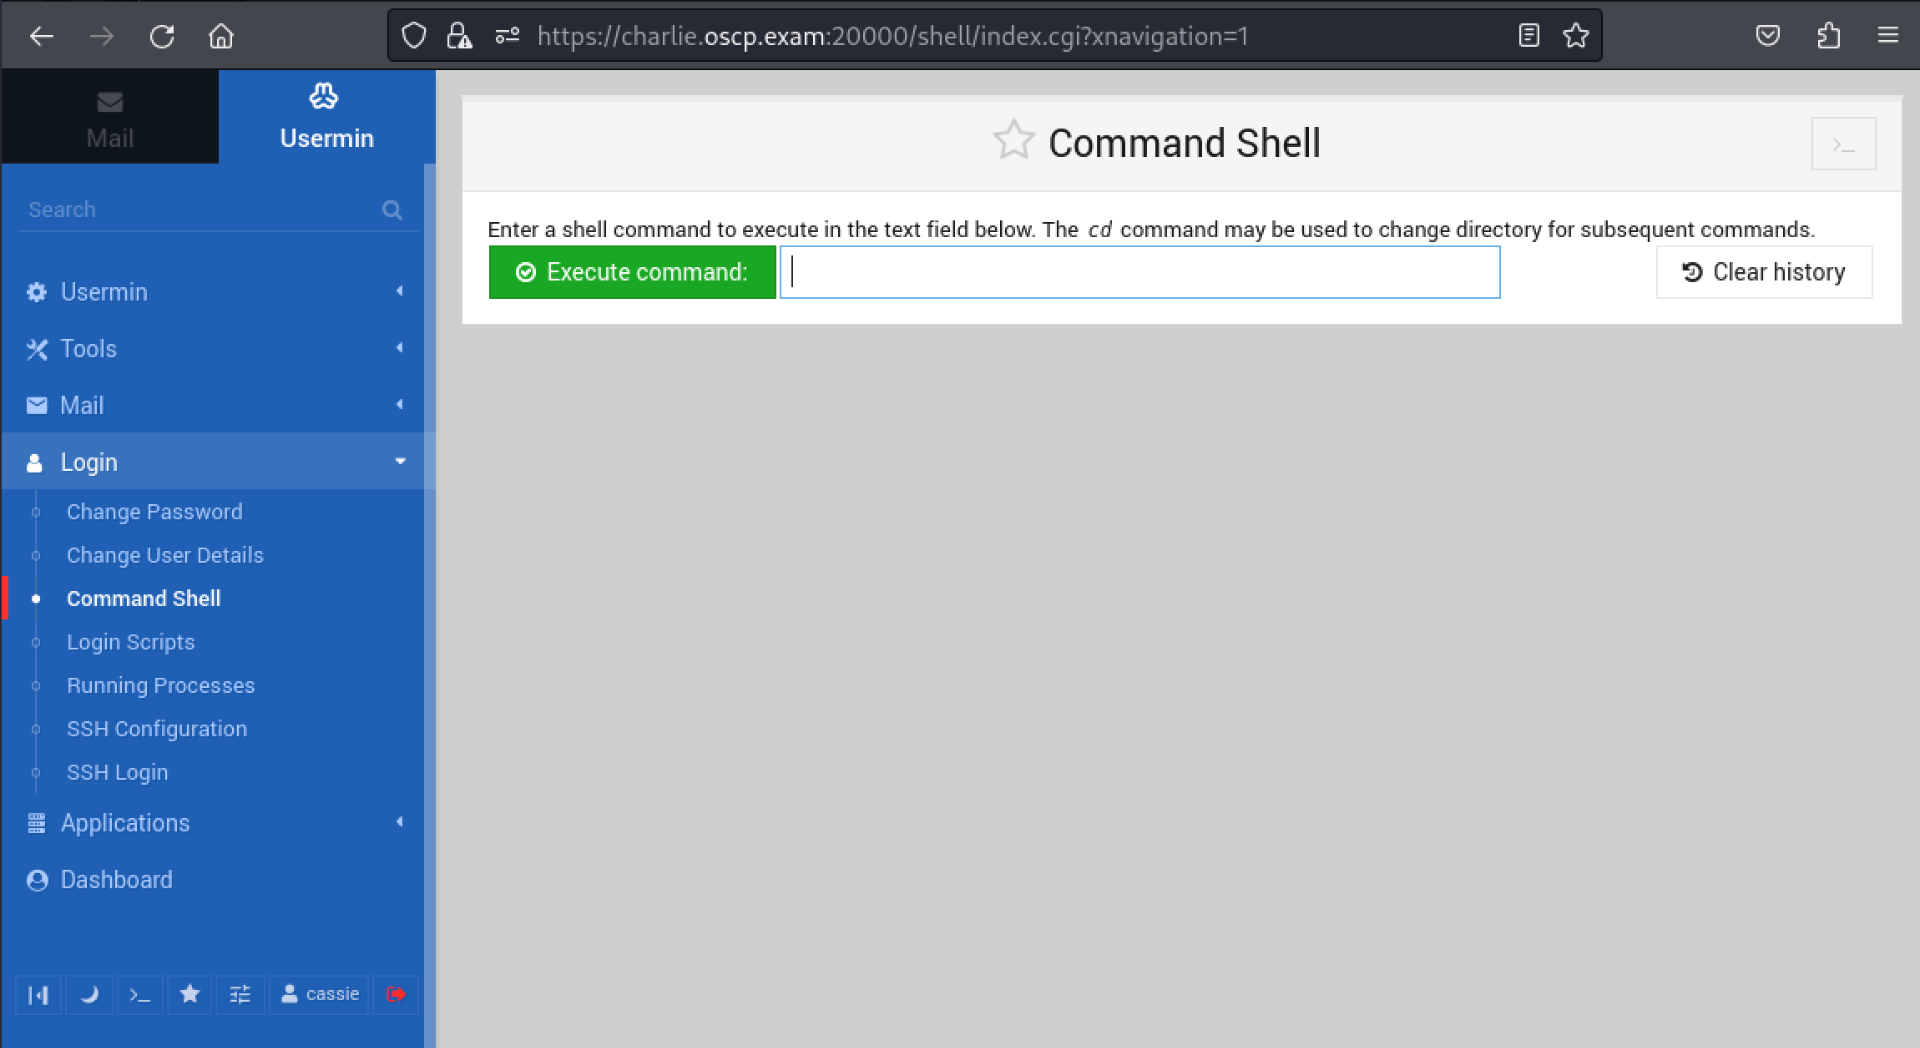Open SSH Configuration from the Login menu
The image size is (1920, 1048).
tap(157, 729)
